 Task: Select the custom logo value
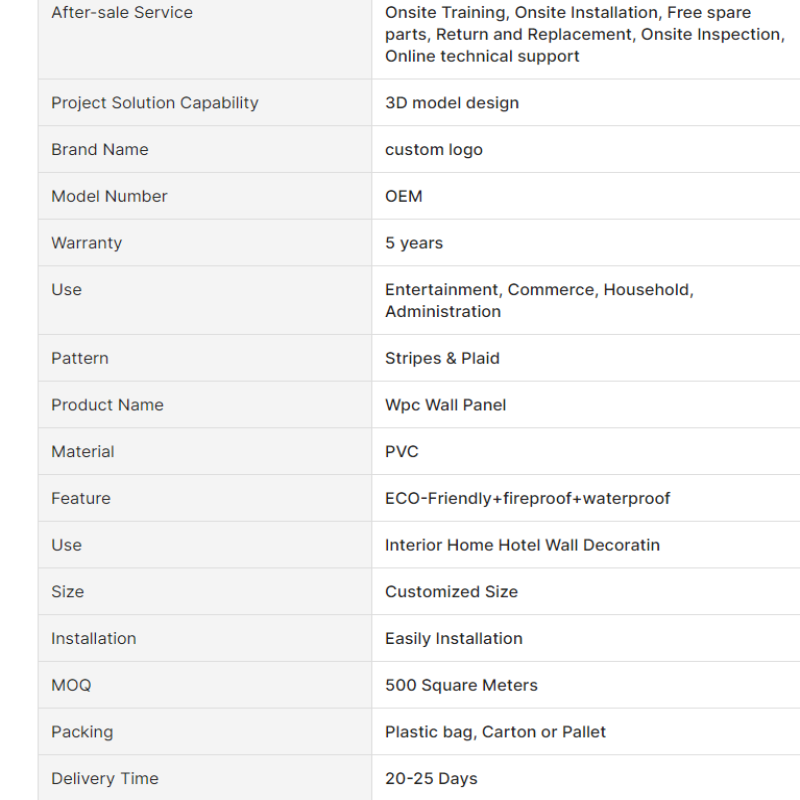pos(434,149)
